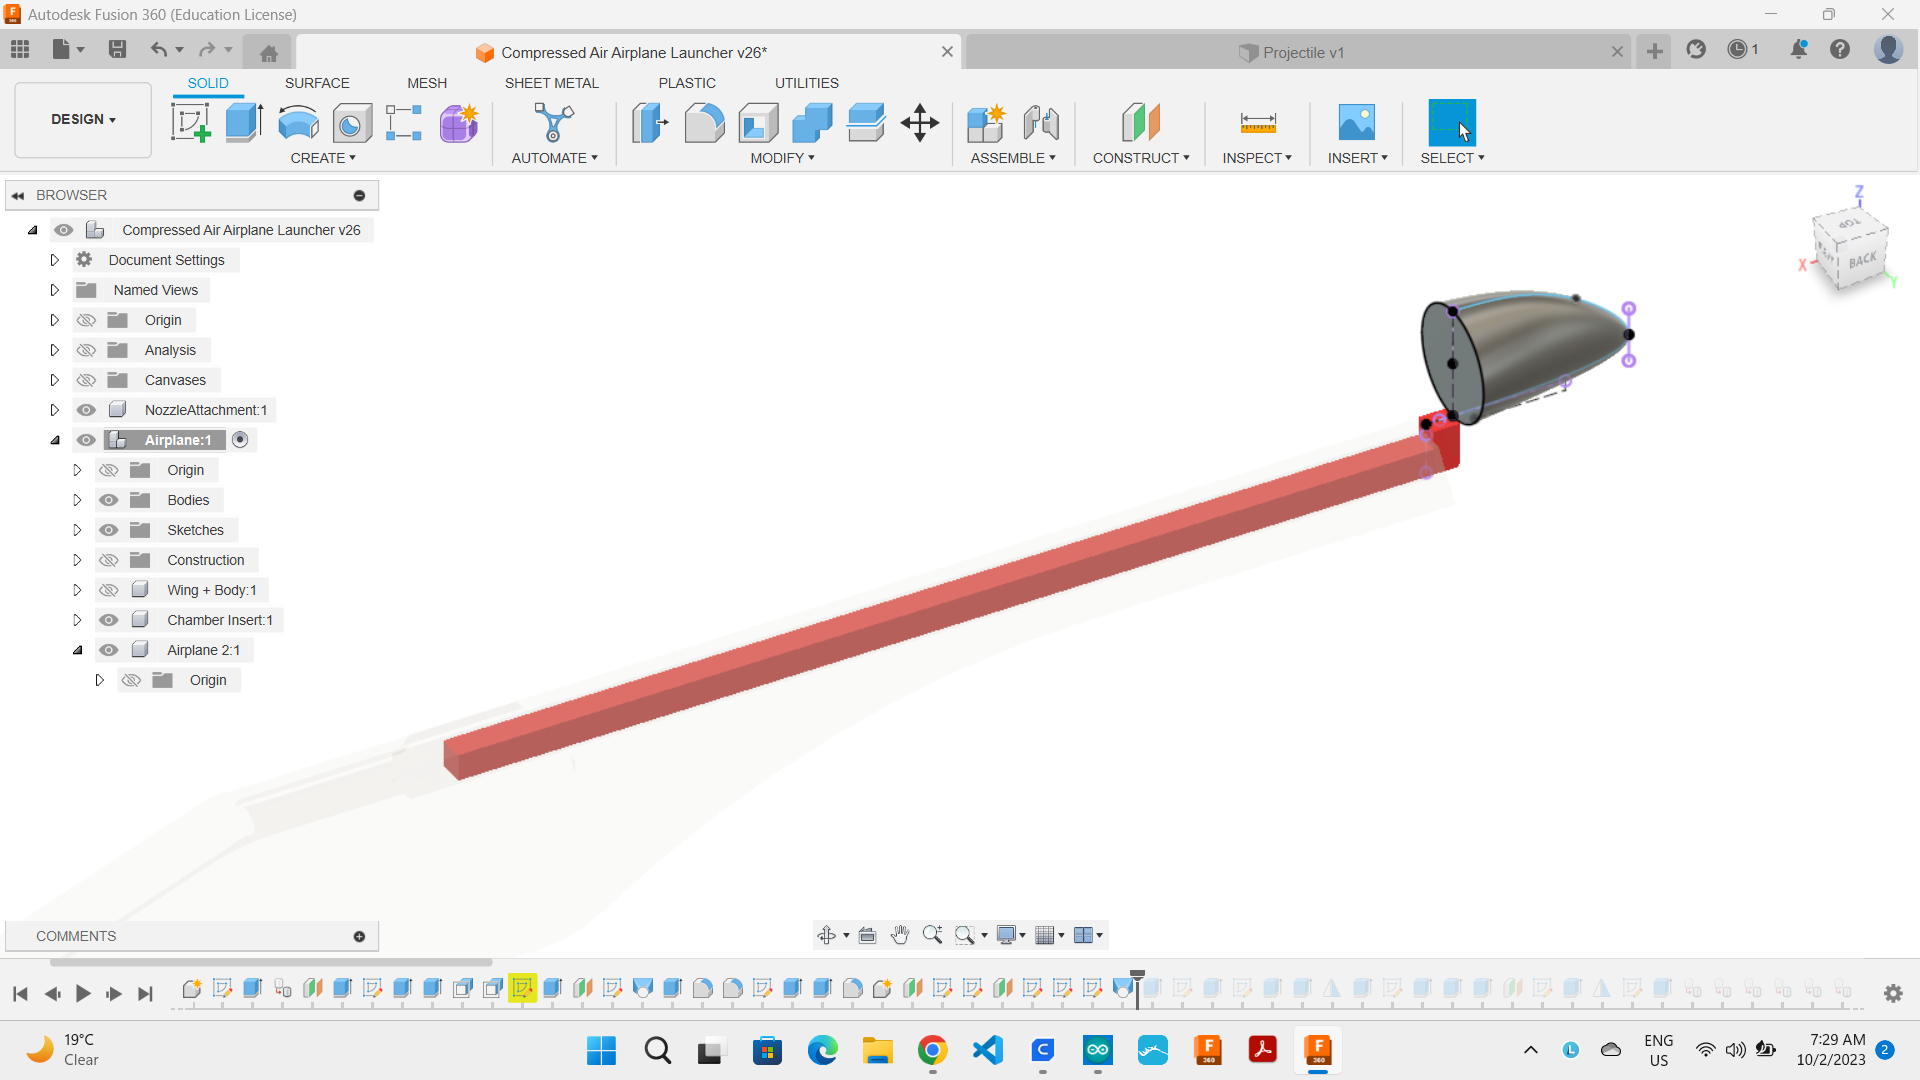The height and width of the screenshot is (1080, 1920).
Task: Click the Undo arrow
Action: click(x=158, y=49)
